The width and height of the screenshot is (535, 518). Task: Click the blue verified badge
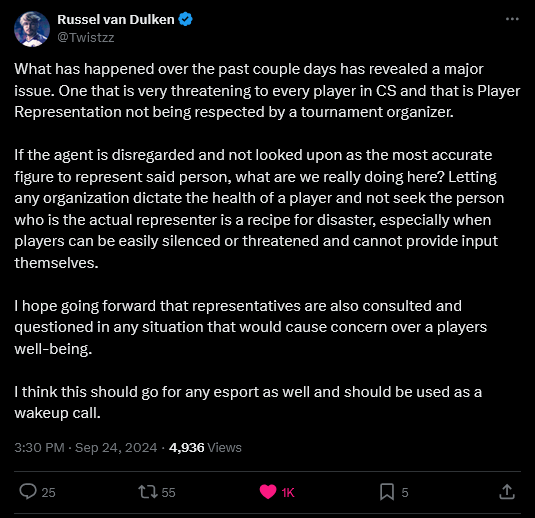click(x=186, y=19)
